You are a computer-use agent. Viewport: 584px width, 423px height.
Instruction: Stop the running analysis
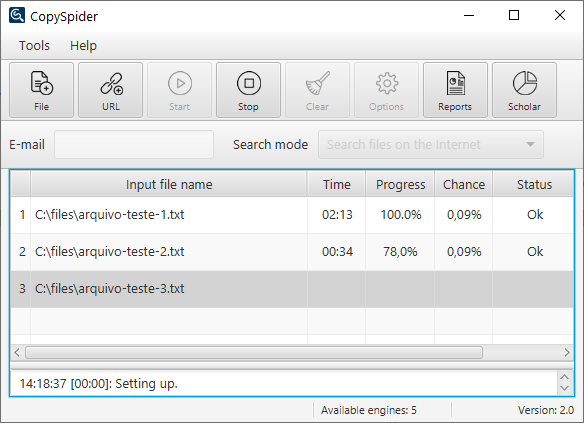(x=248, y=90)
